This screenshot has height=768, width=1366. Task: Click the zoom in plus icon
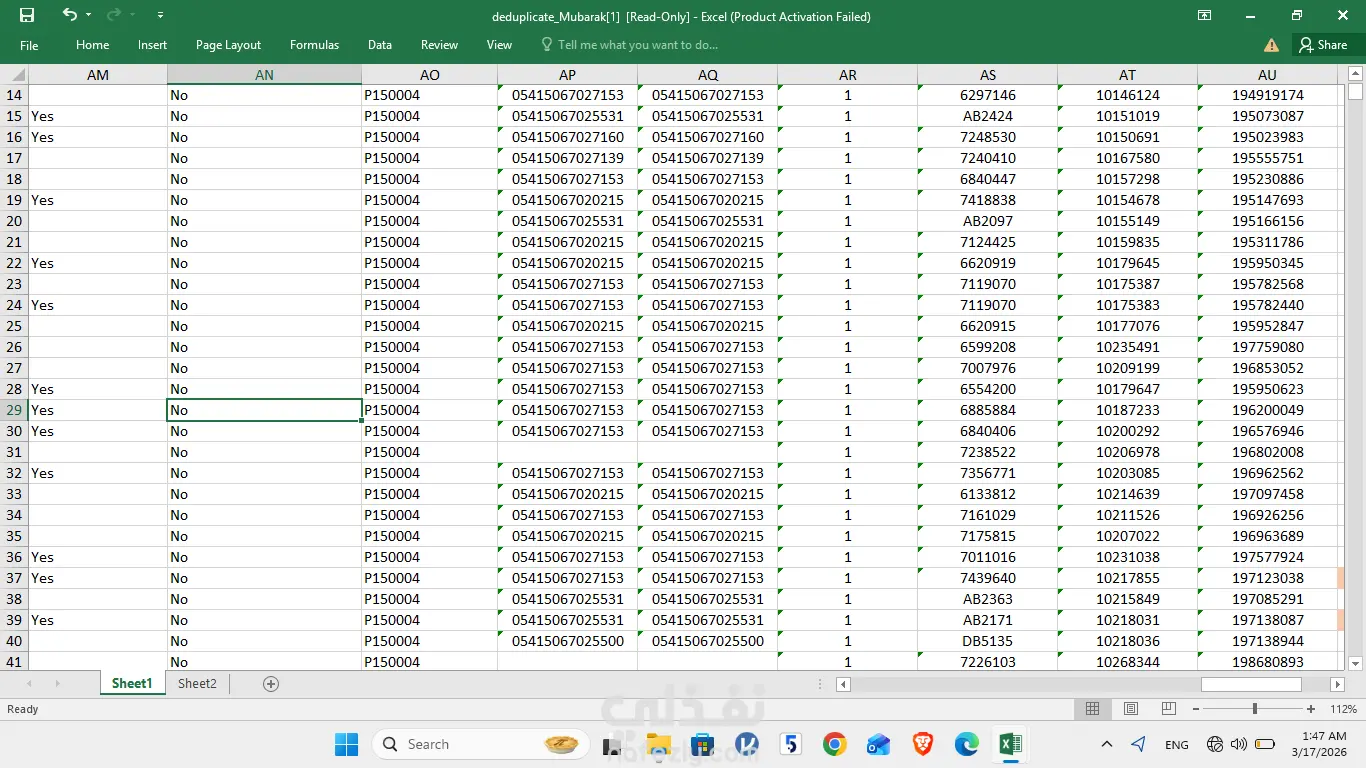point(1311,709)
